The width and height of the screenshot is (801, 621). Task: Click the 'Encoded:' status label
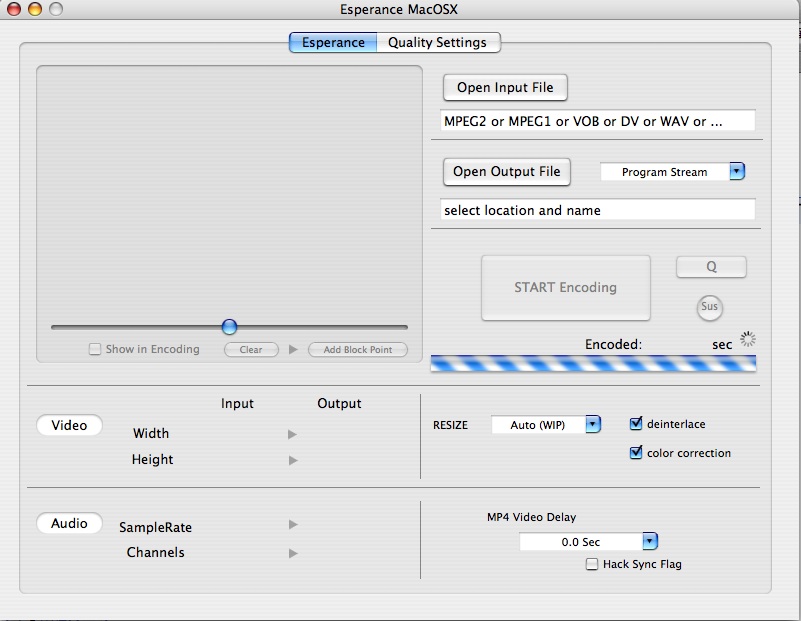[613, 344]
